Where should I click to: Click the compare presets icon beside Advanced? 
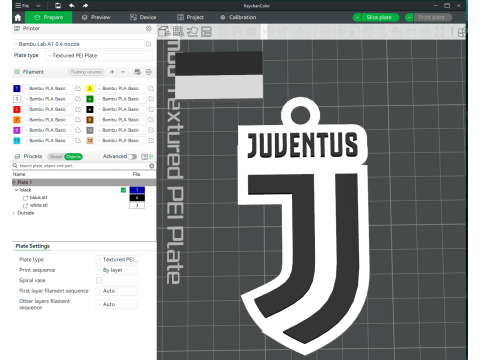152,157
